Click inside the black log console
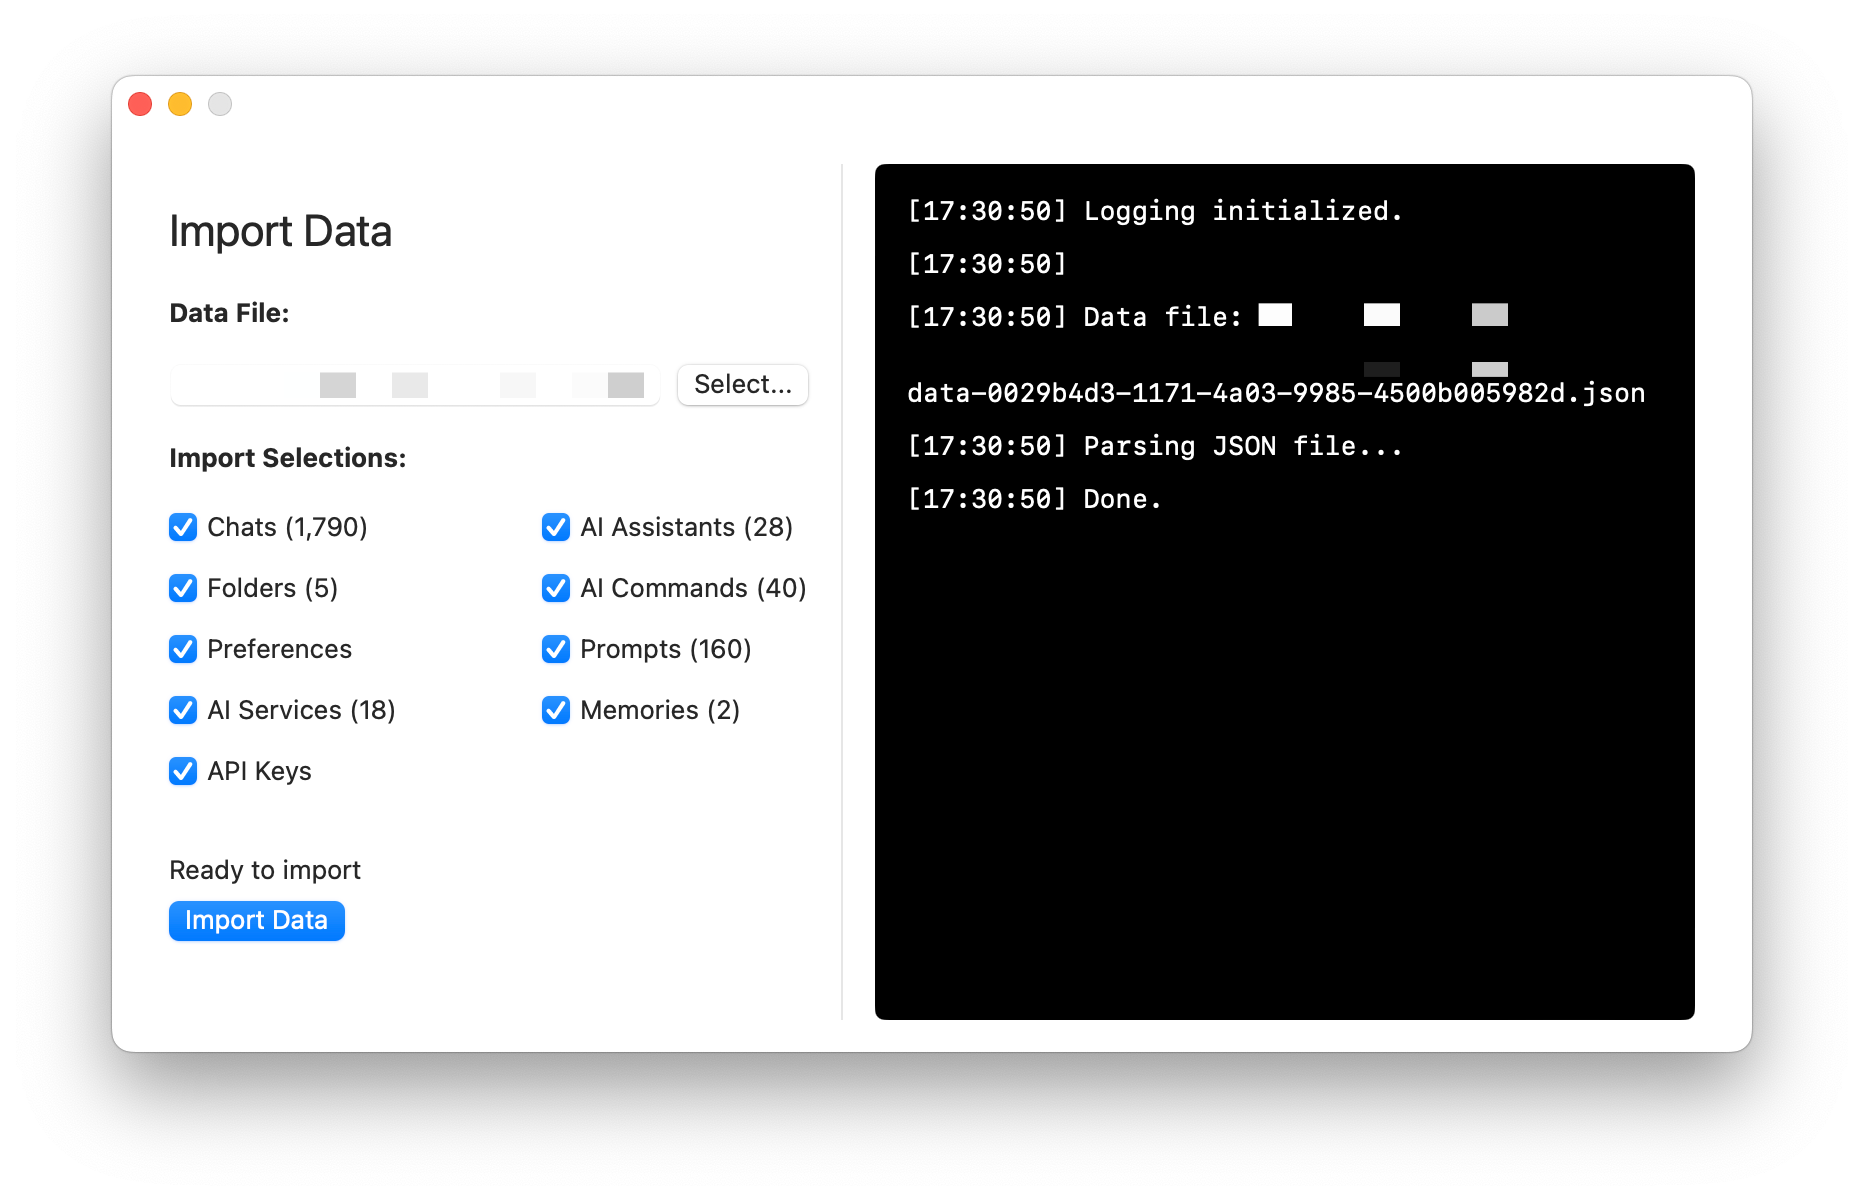1864x1200 pixels. (1284, 750)
